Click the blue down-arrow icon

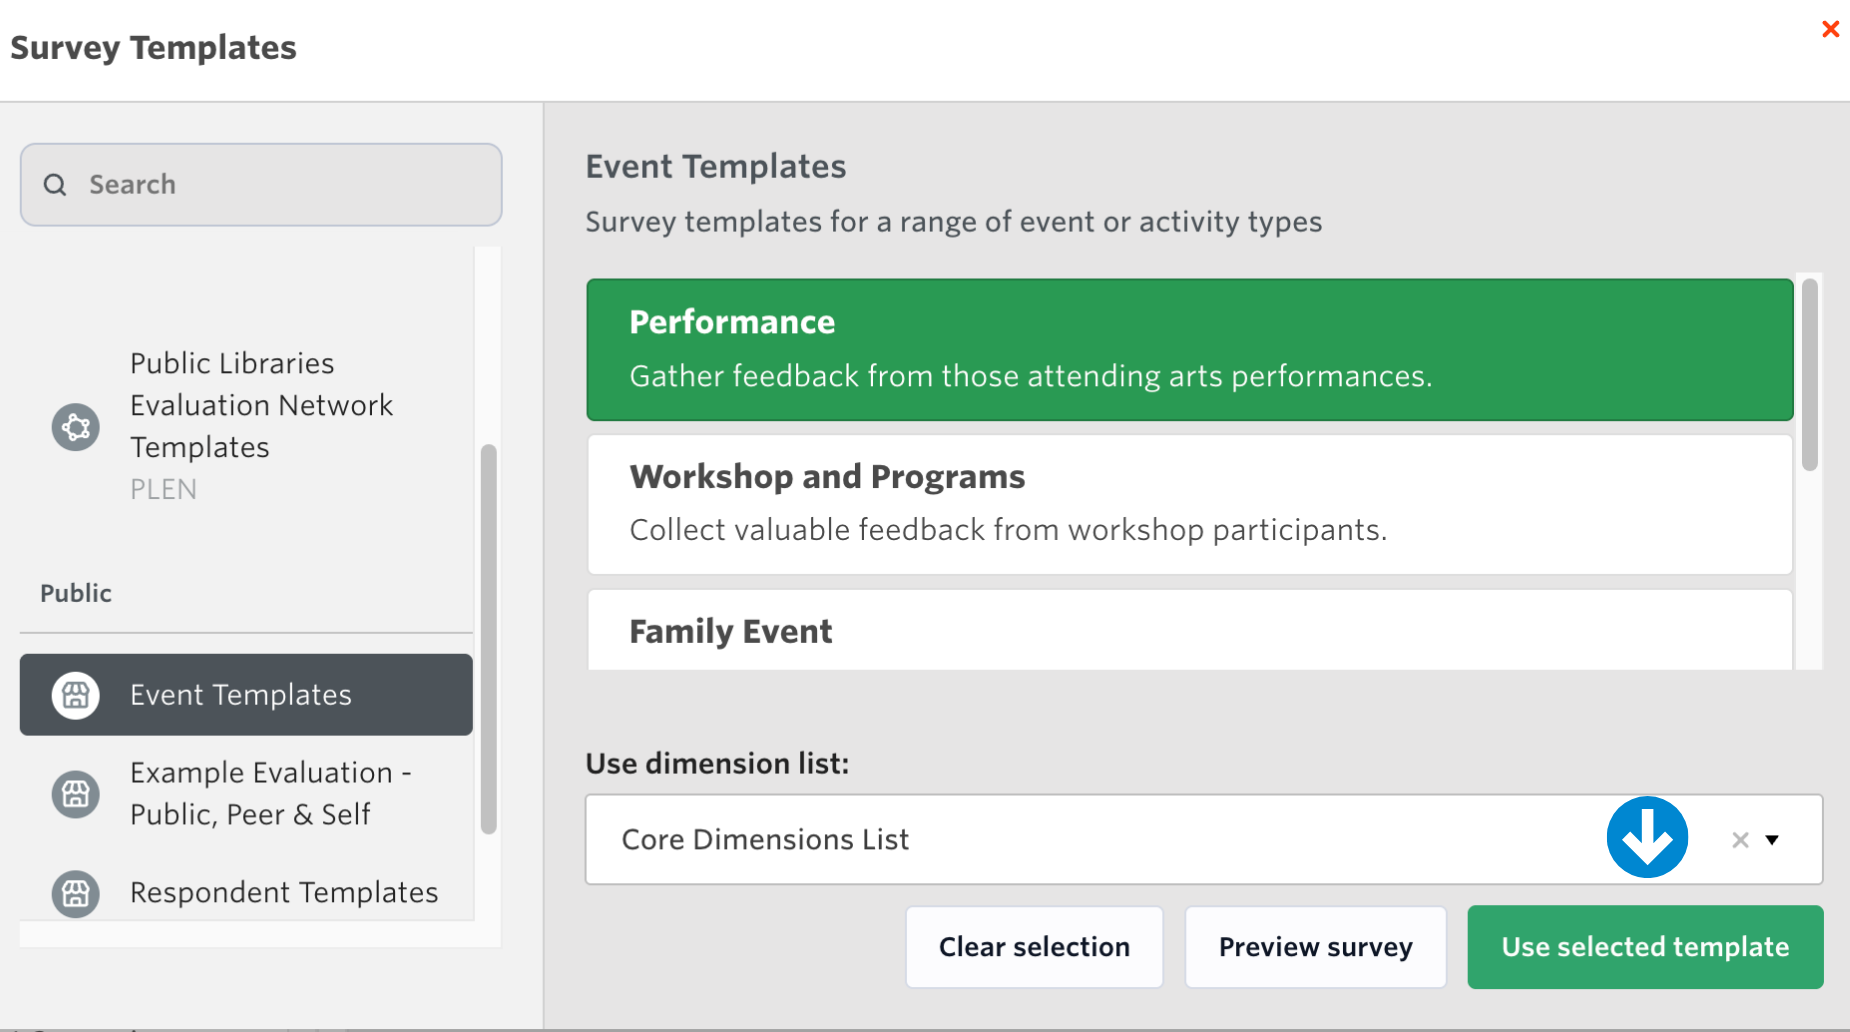[1647, 838]
